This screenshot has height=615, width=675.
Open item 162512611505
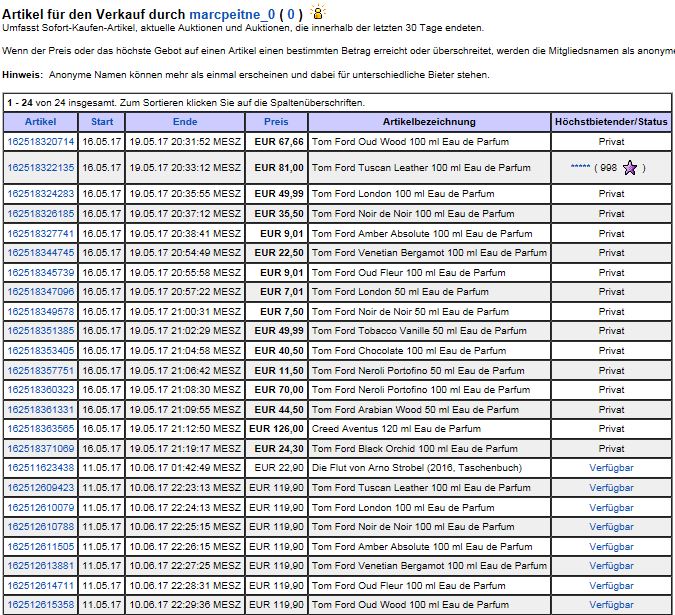click(x=41, y=547)
